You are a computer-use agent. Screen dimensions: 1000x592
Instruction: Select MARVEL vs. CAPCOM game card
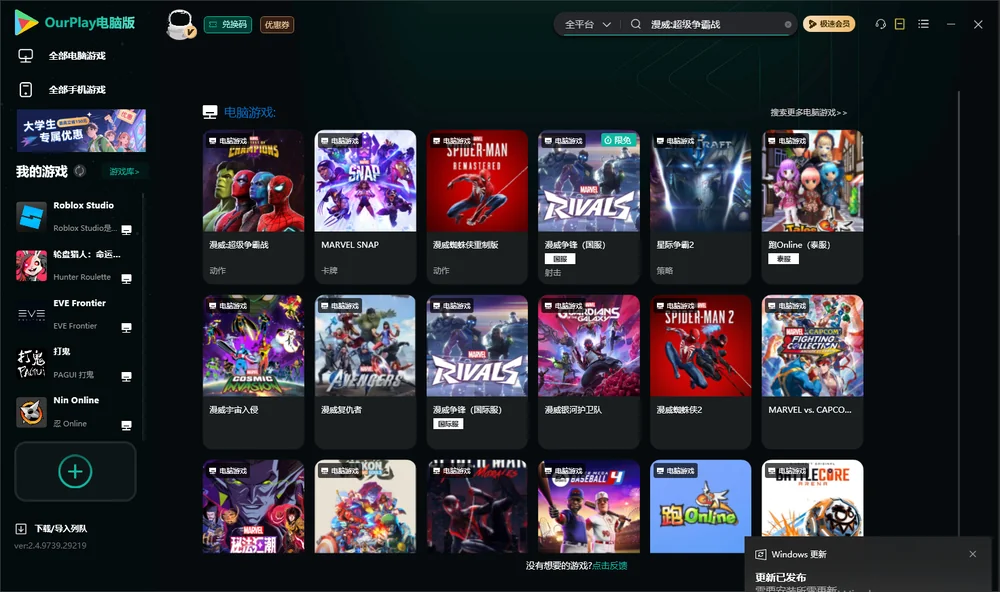point(812,371)
